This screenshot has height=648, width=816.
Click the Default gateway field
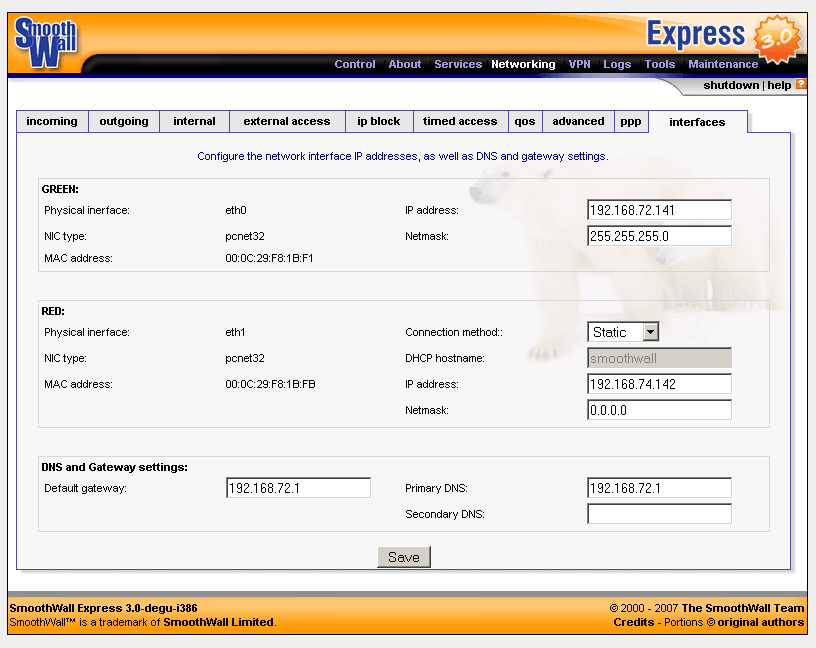(x=298, y=488)
